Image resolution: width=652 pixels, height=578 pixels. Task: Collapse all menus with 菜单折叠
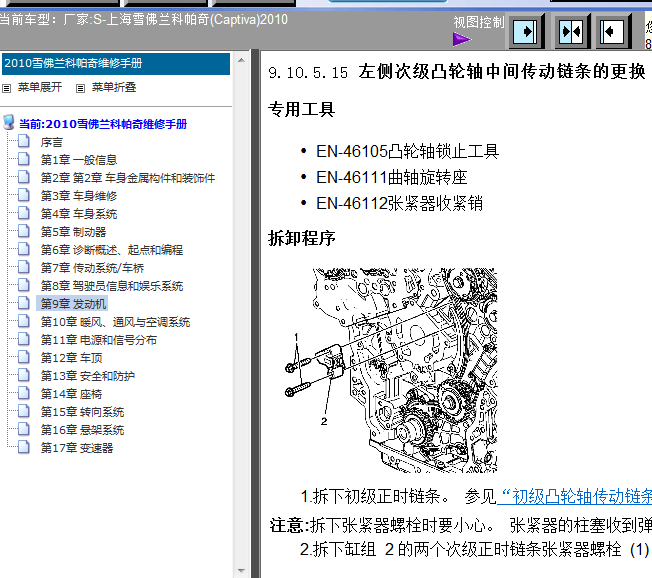click(x=114, y=87)
